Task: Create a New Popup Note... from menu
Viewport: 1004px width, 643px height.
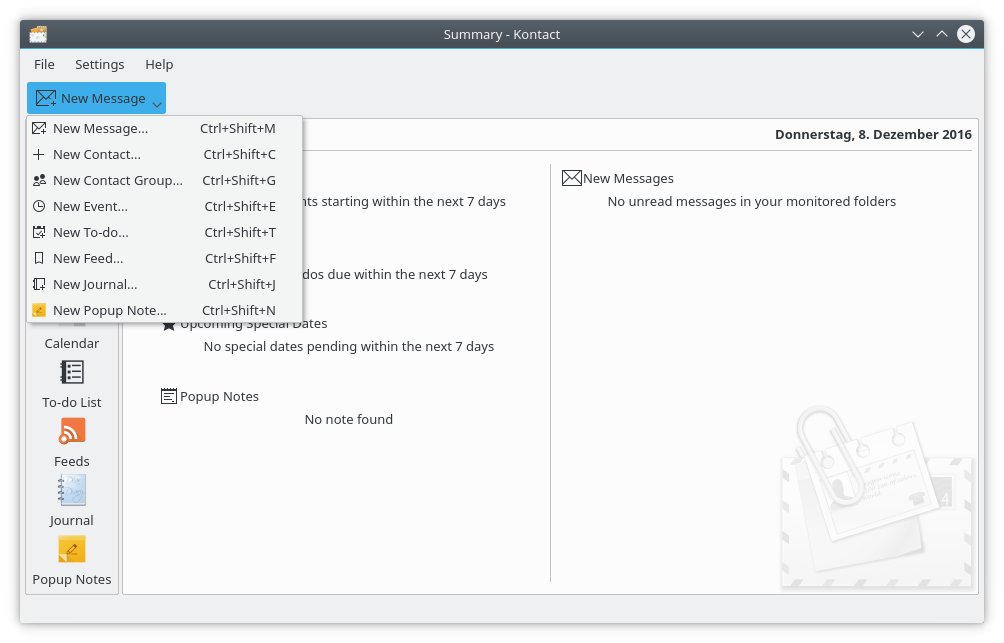Action: [109, 310]
